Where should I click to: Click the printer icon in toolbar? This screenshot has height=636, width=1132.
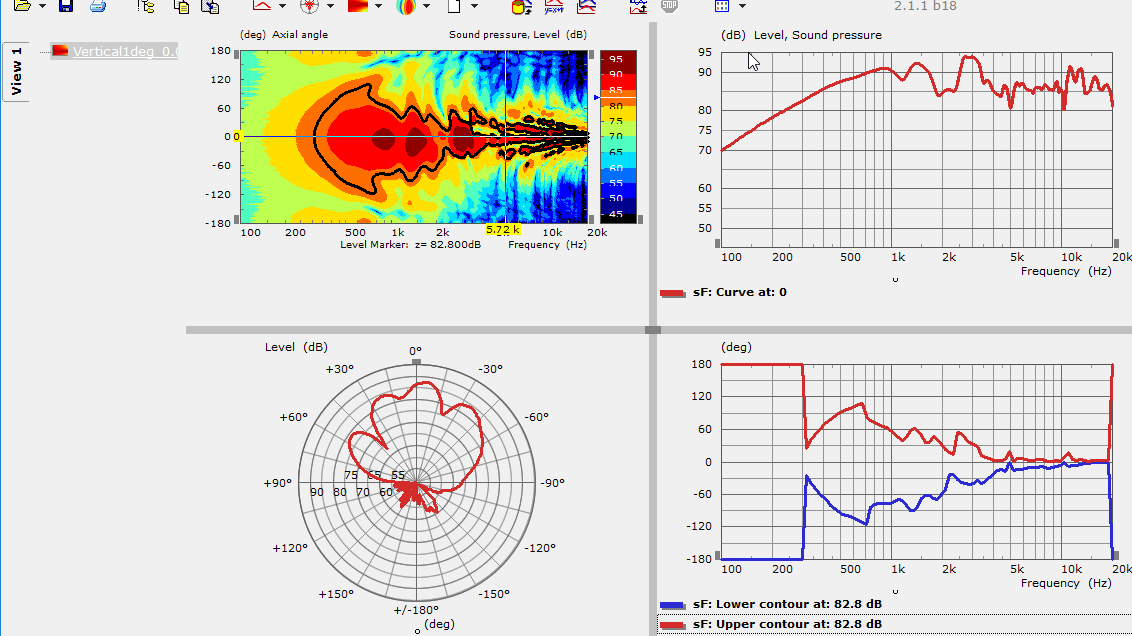click(x=97, y=6)
